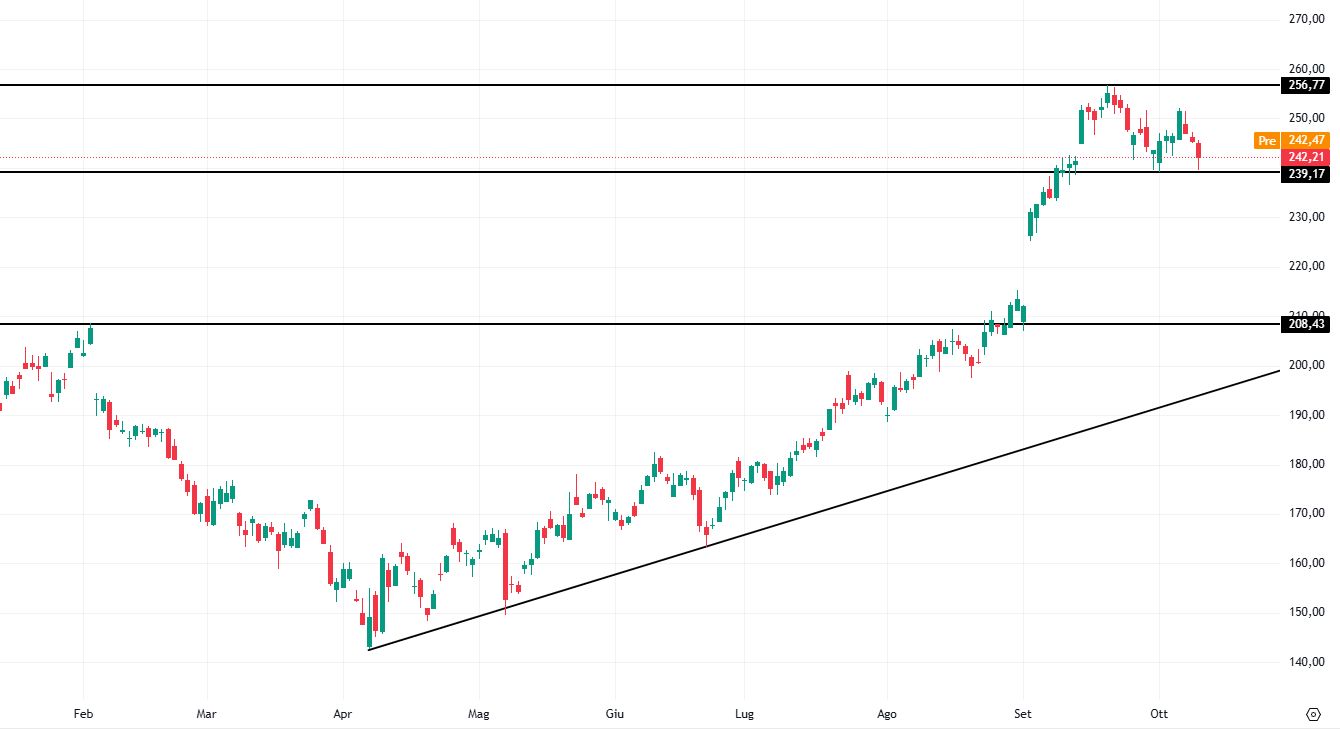The height and width of the screenshot is (730, 1340).
Task: Click the 239,17 horizontal line price label
Action: [x=1307, y=173]
